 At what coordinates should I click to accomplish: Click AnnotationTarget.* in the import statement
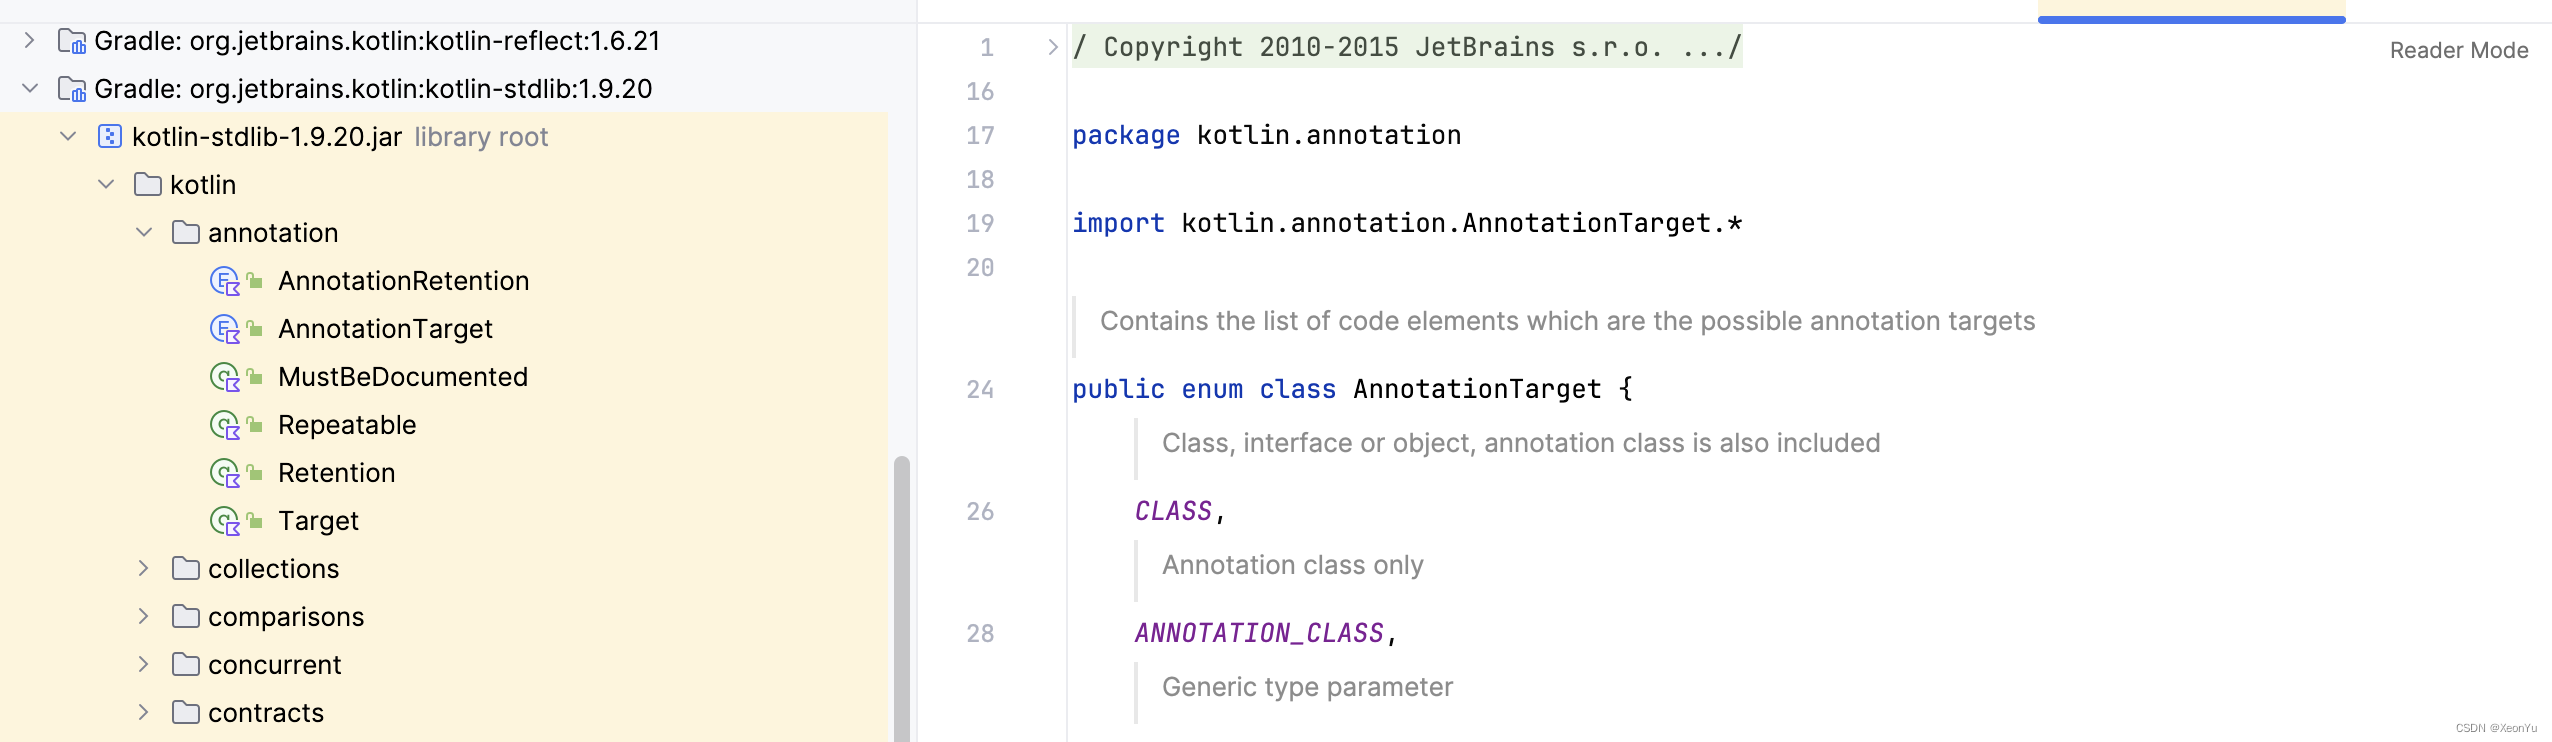(x=1603, y=223)
